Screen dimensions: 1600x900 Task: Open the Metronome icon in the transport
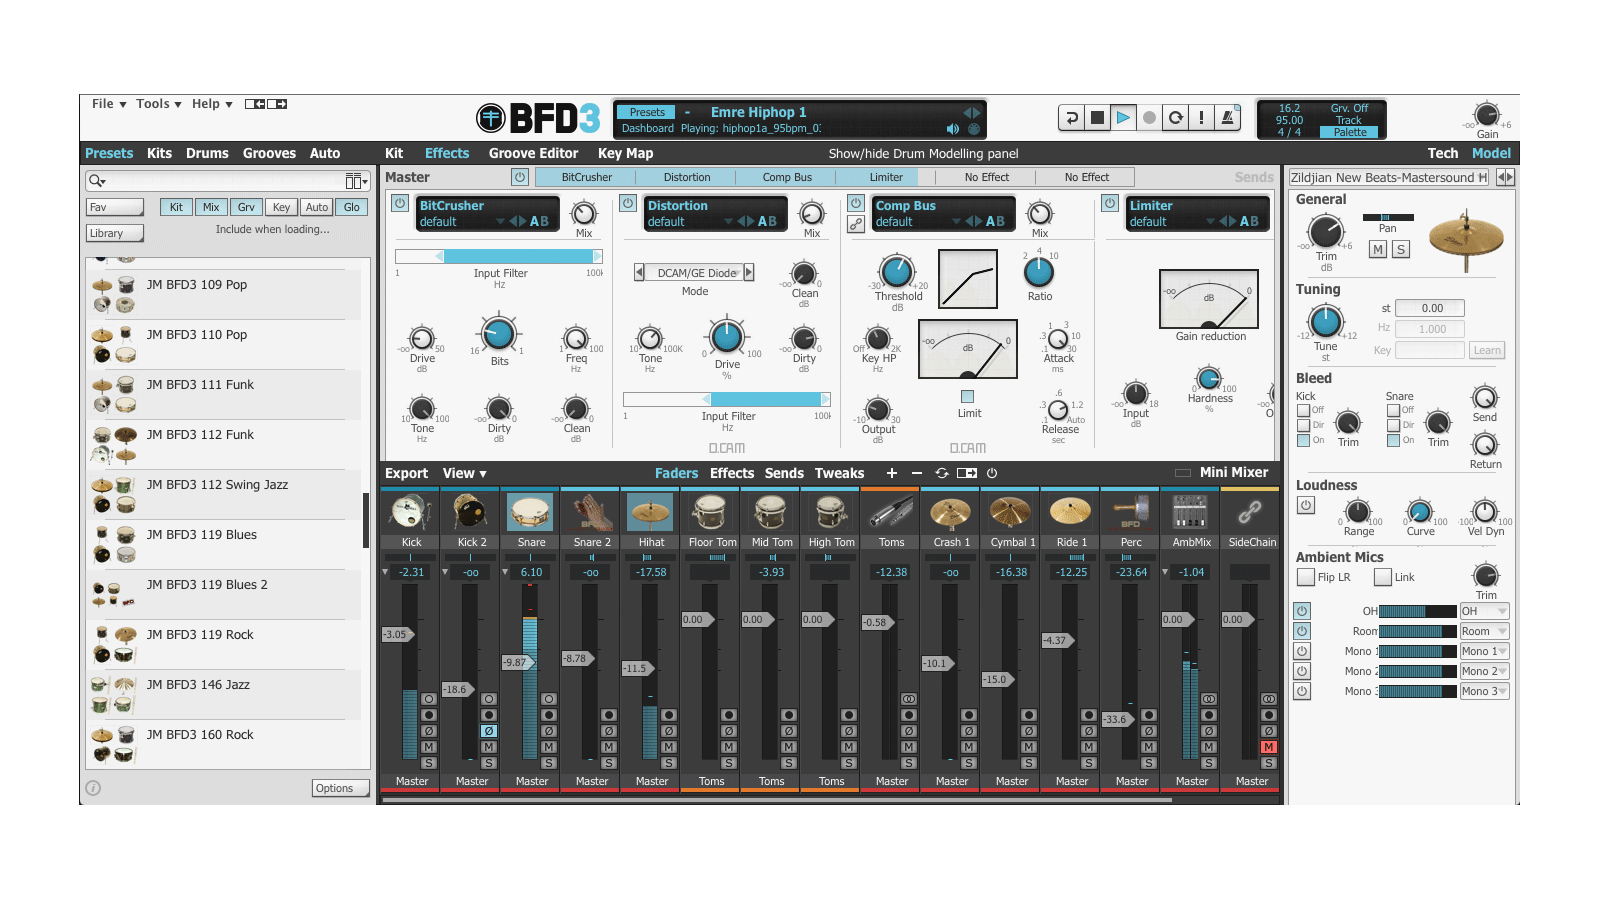click(1226, 117)
